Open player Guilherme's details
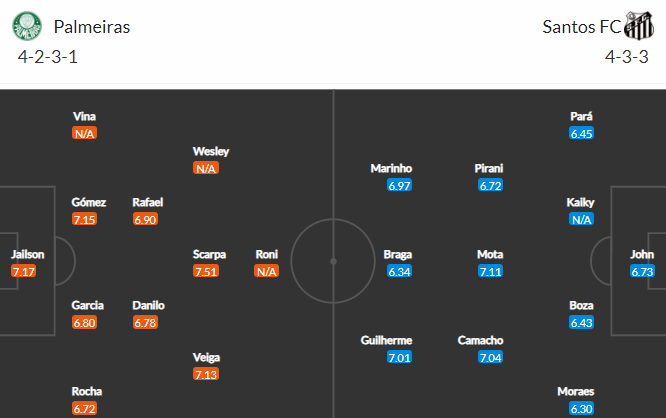The height and width of the screenshot is (418, 666). (x=386, y=340)
